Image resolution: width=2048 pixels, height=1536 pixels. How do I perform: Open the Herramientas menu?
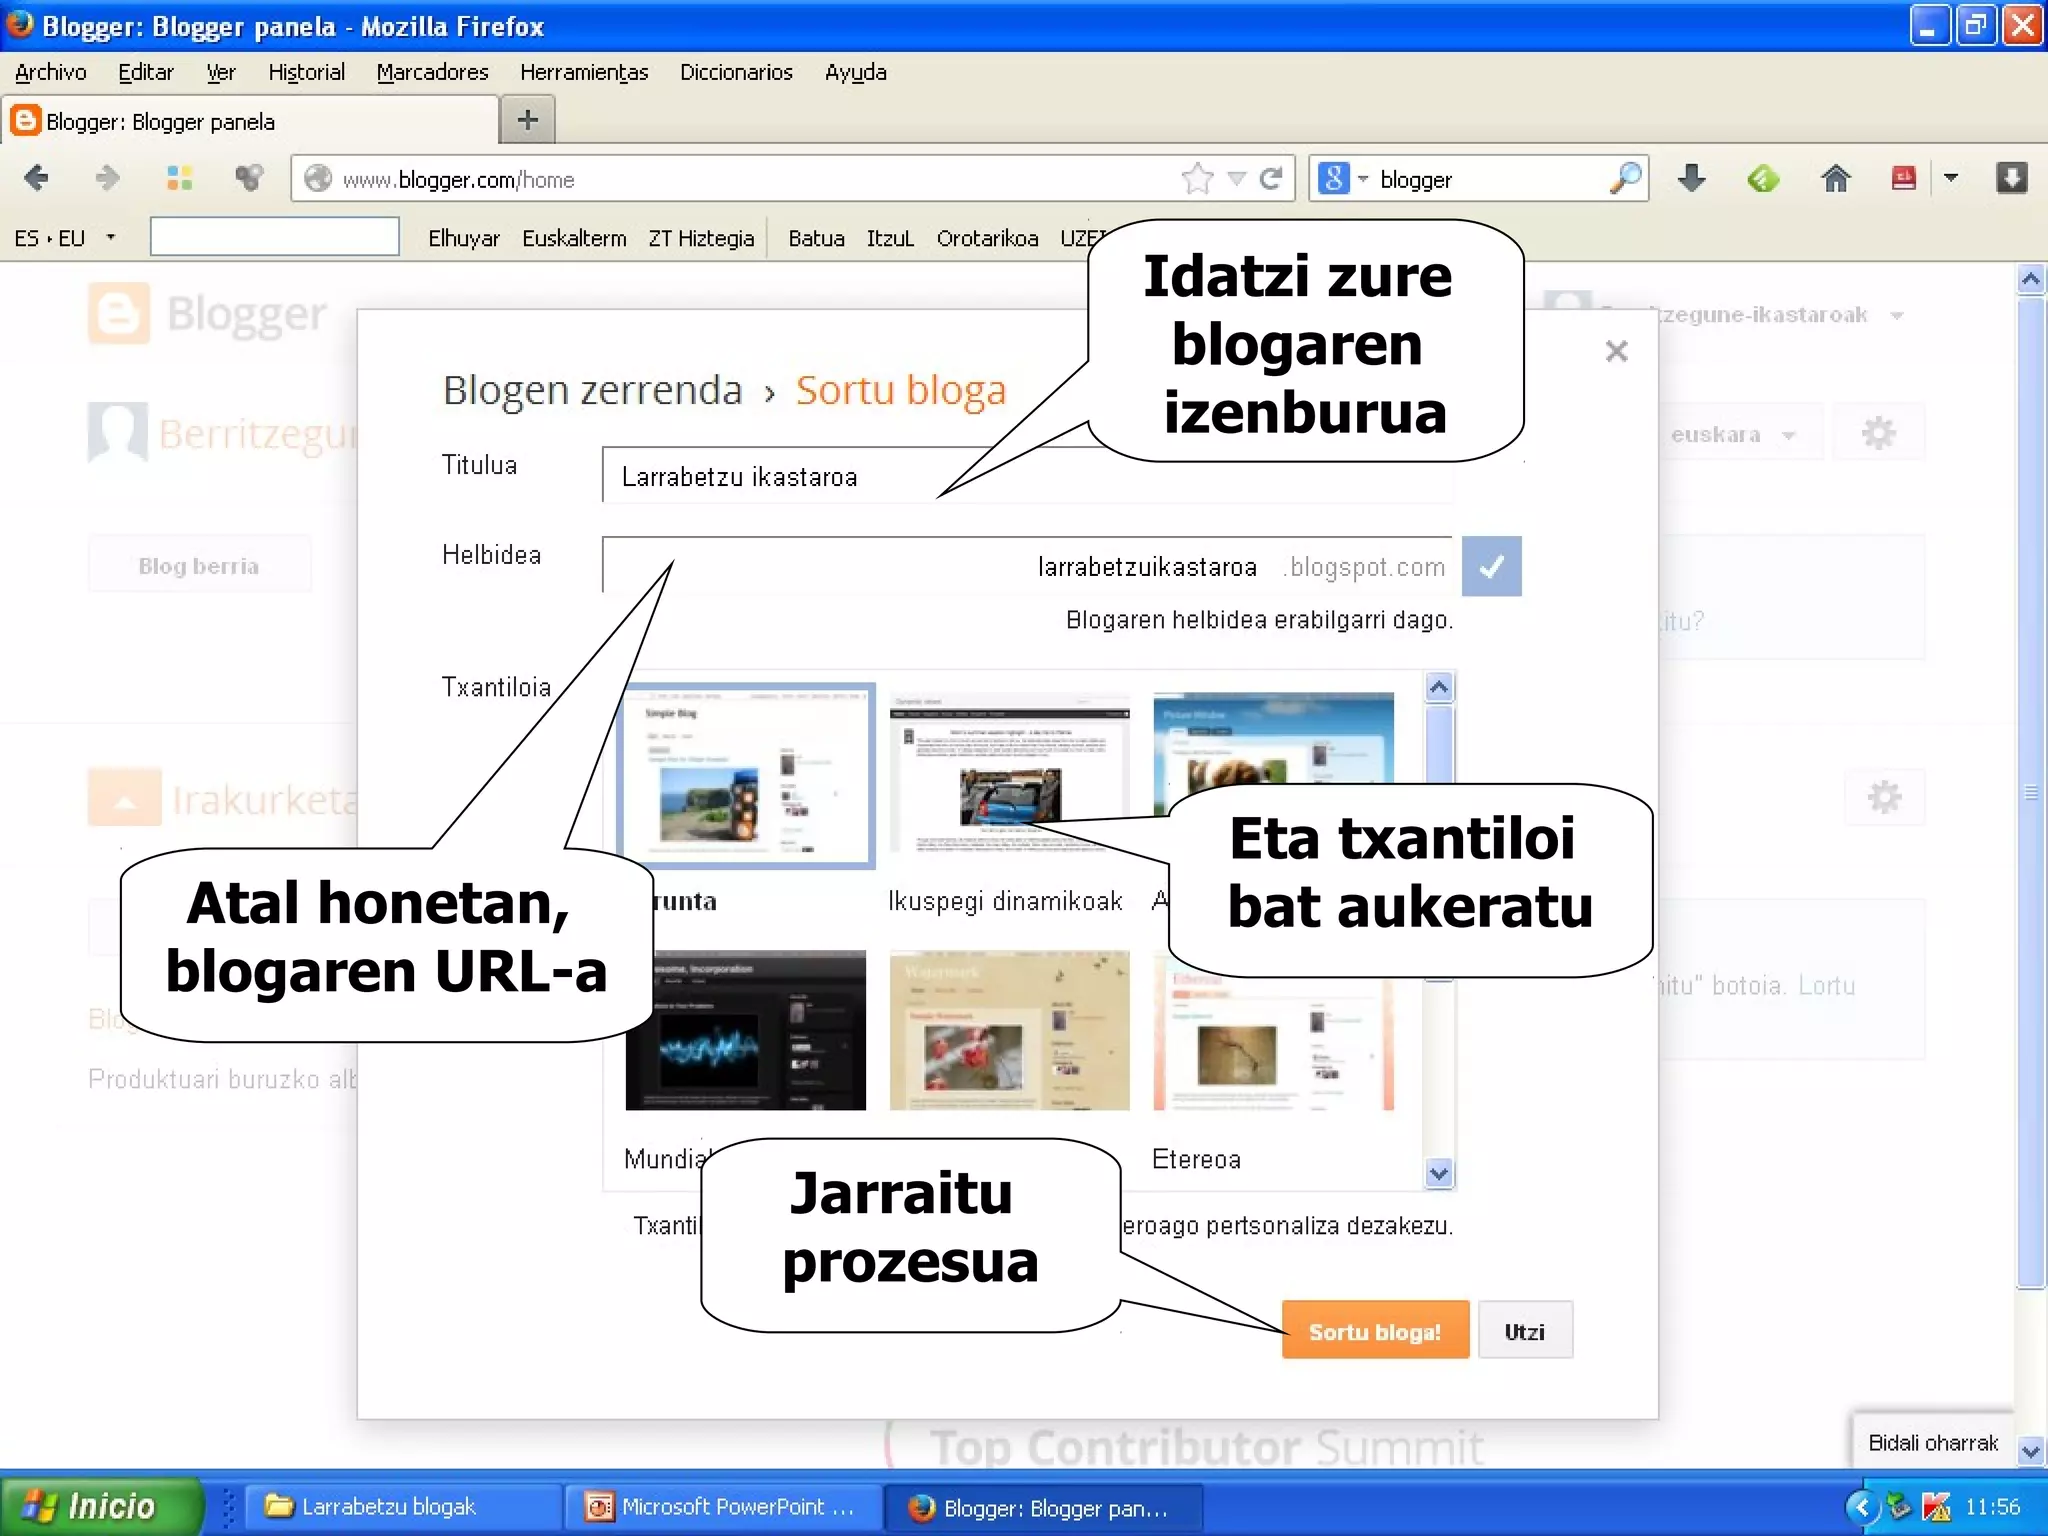[x=584, y=72]
